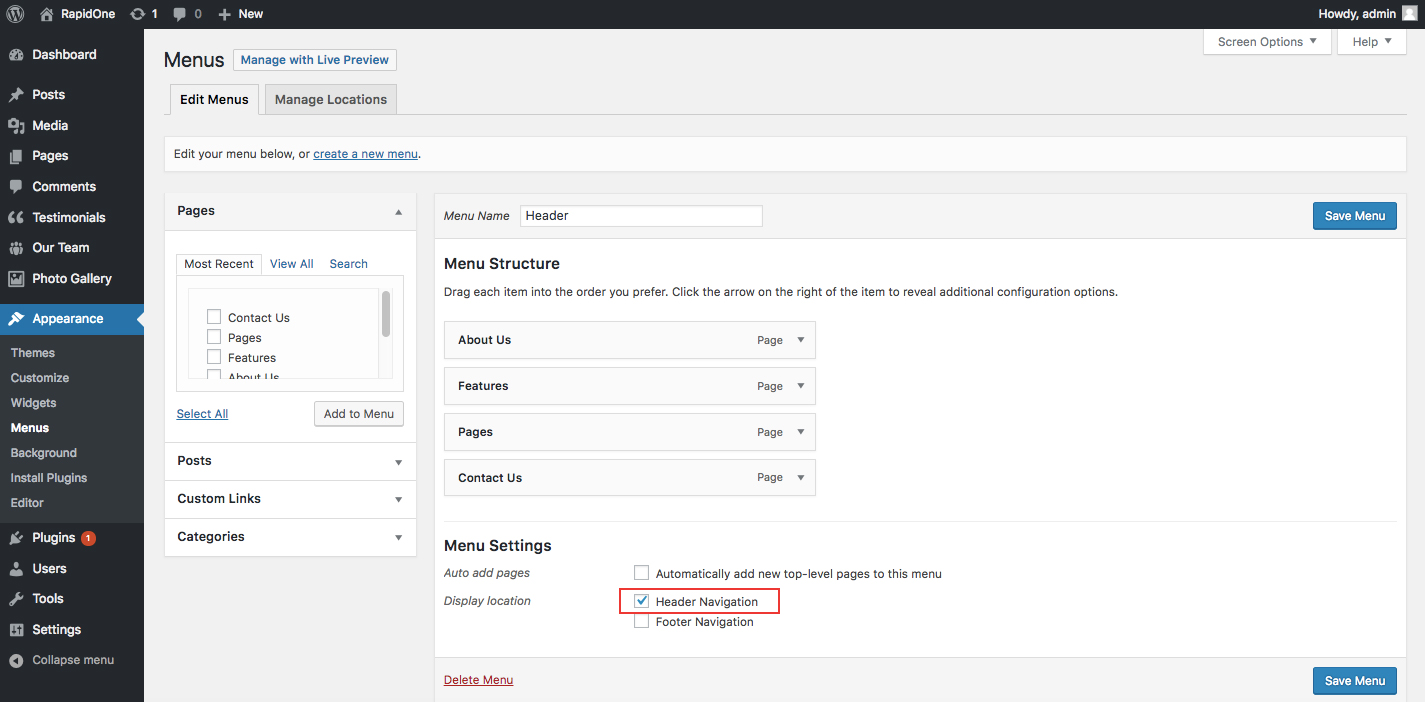Collapse the Pages meta box arrow

398,212
